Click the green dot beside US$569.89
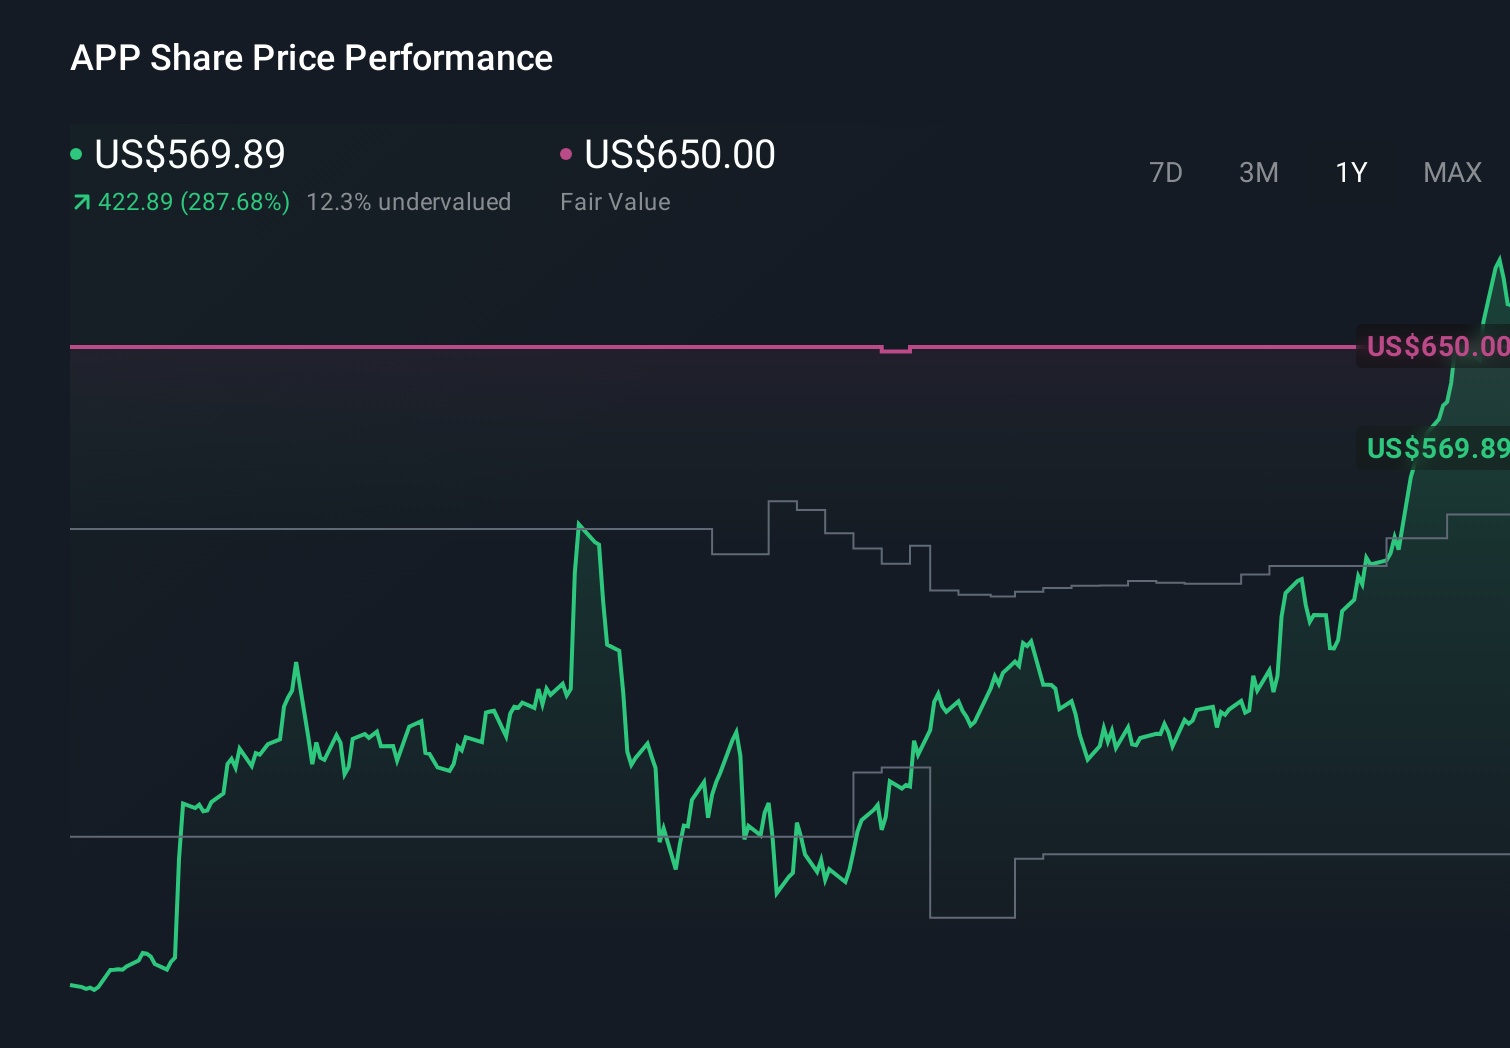The width and height of the screenshot is (1510, 1048). [76, 154]
